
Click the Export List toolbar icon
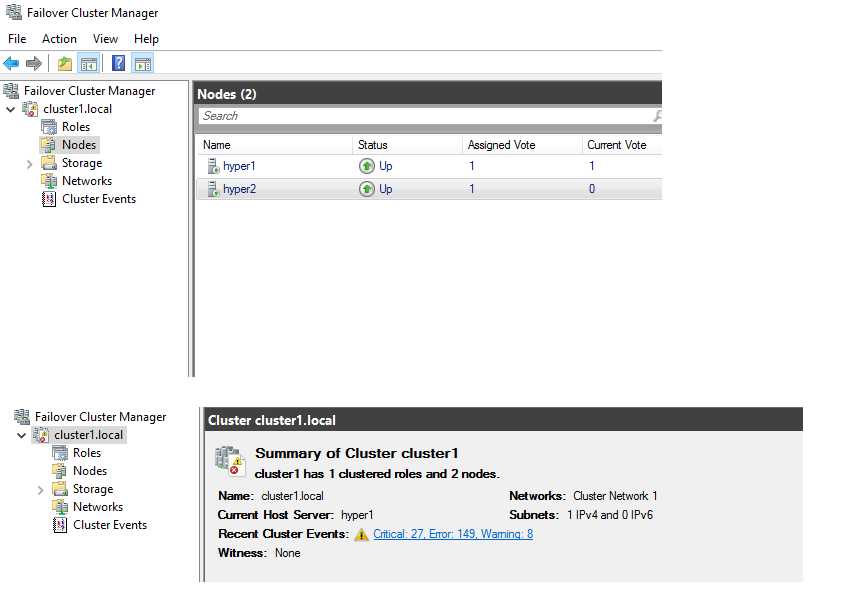[x=64, y=63]
